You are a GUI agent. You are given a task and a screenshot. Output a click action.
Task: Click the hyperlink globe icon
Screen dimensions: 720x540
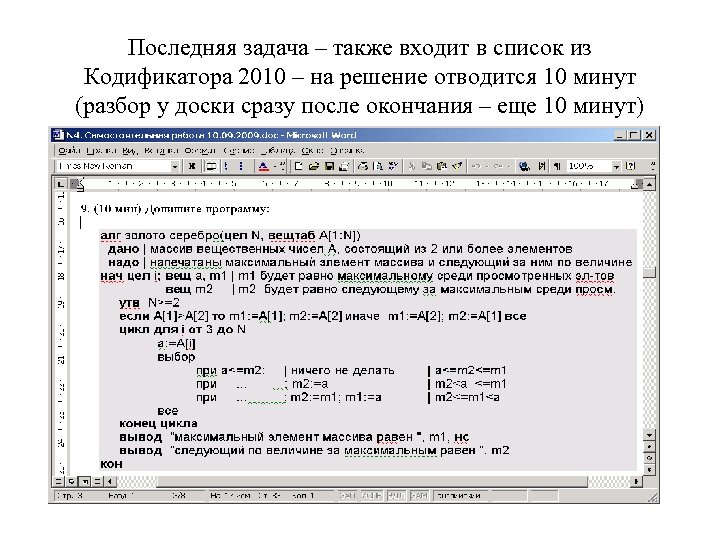pos(524,166)
